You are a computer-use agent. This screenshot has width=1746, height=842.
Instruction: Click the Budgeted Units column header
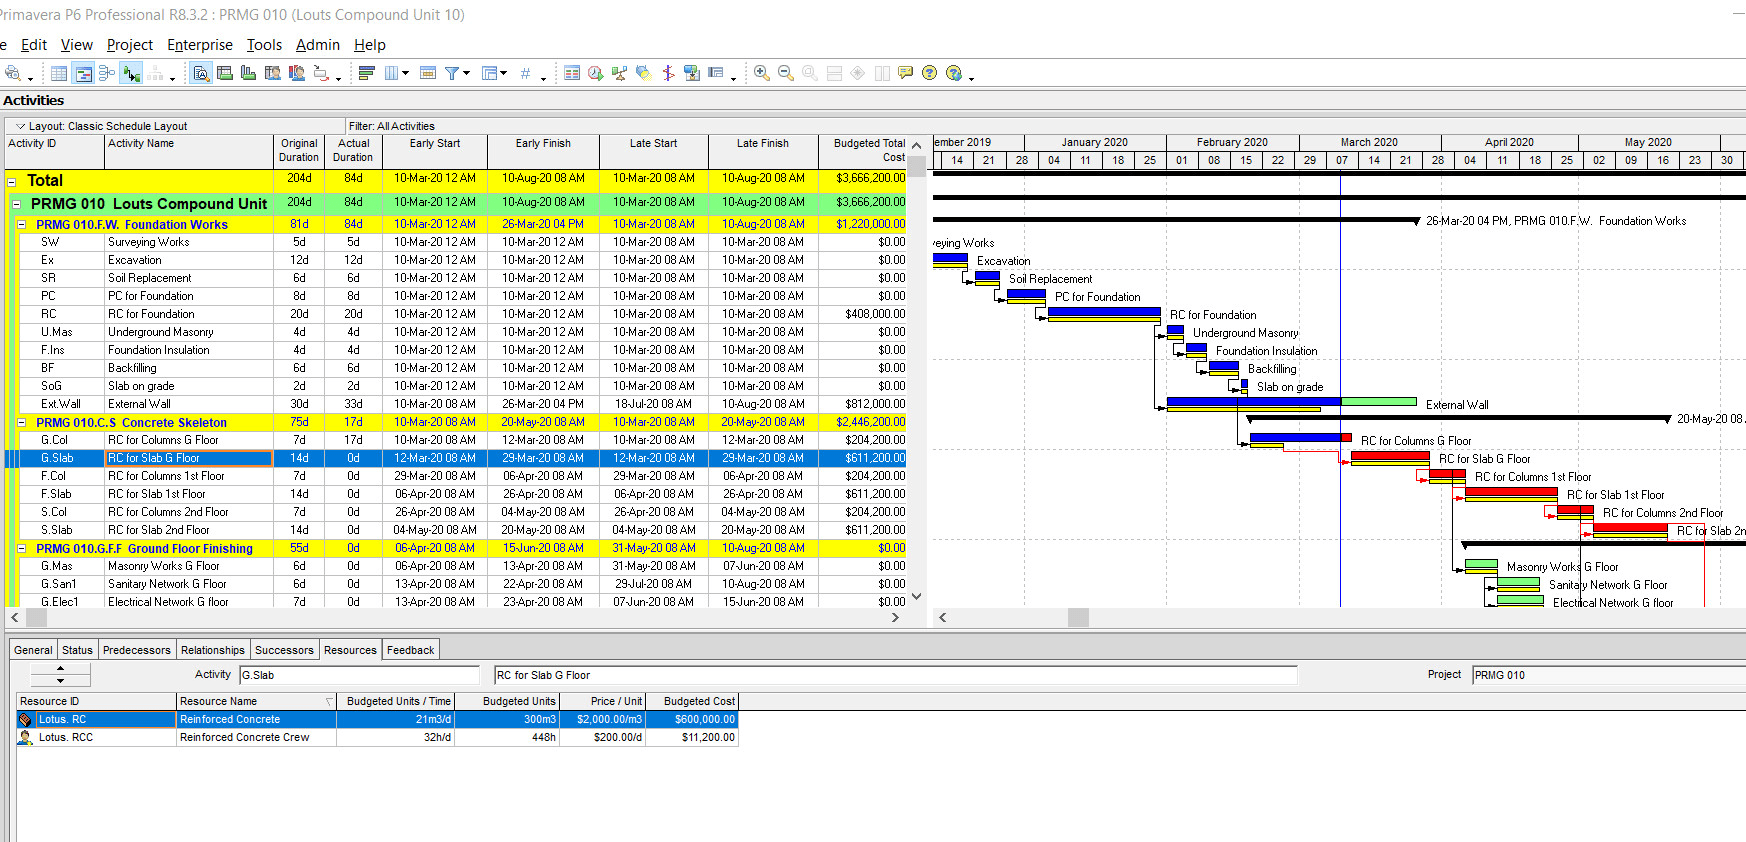[518, 701]
